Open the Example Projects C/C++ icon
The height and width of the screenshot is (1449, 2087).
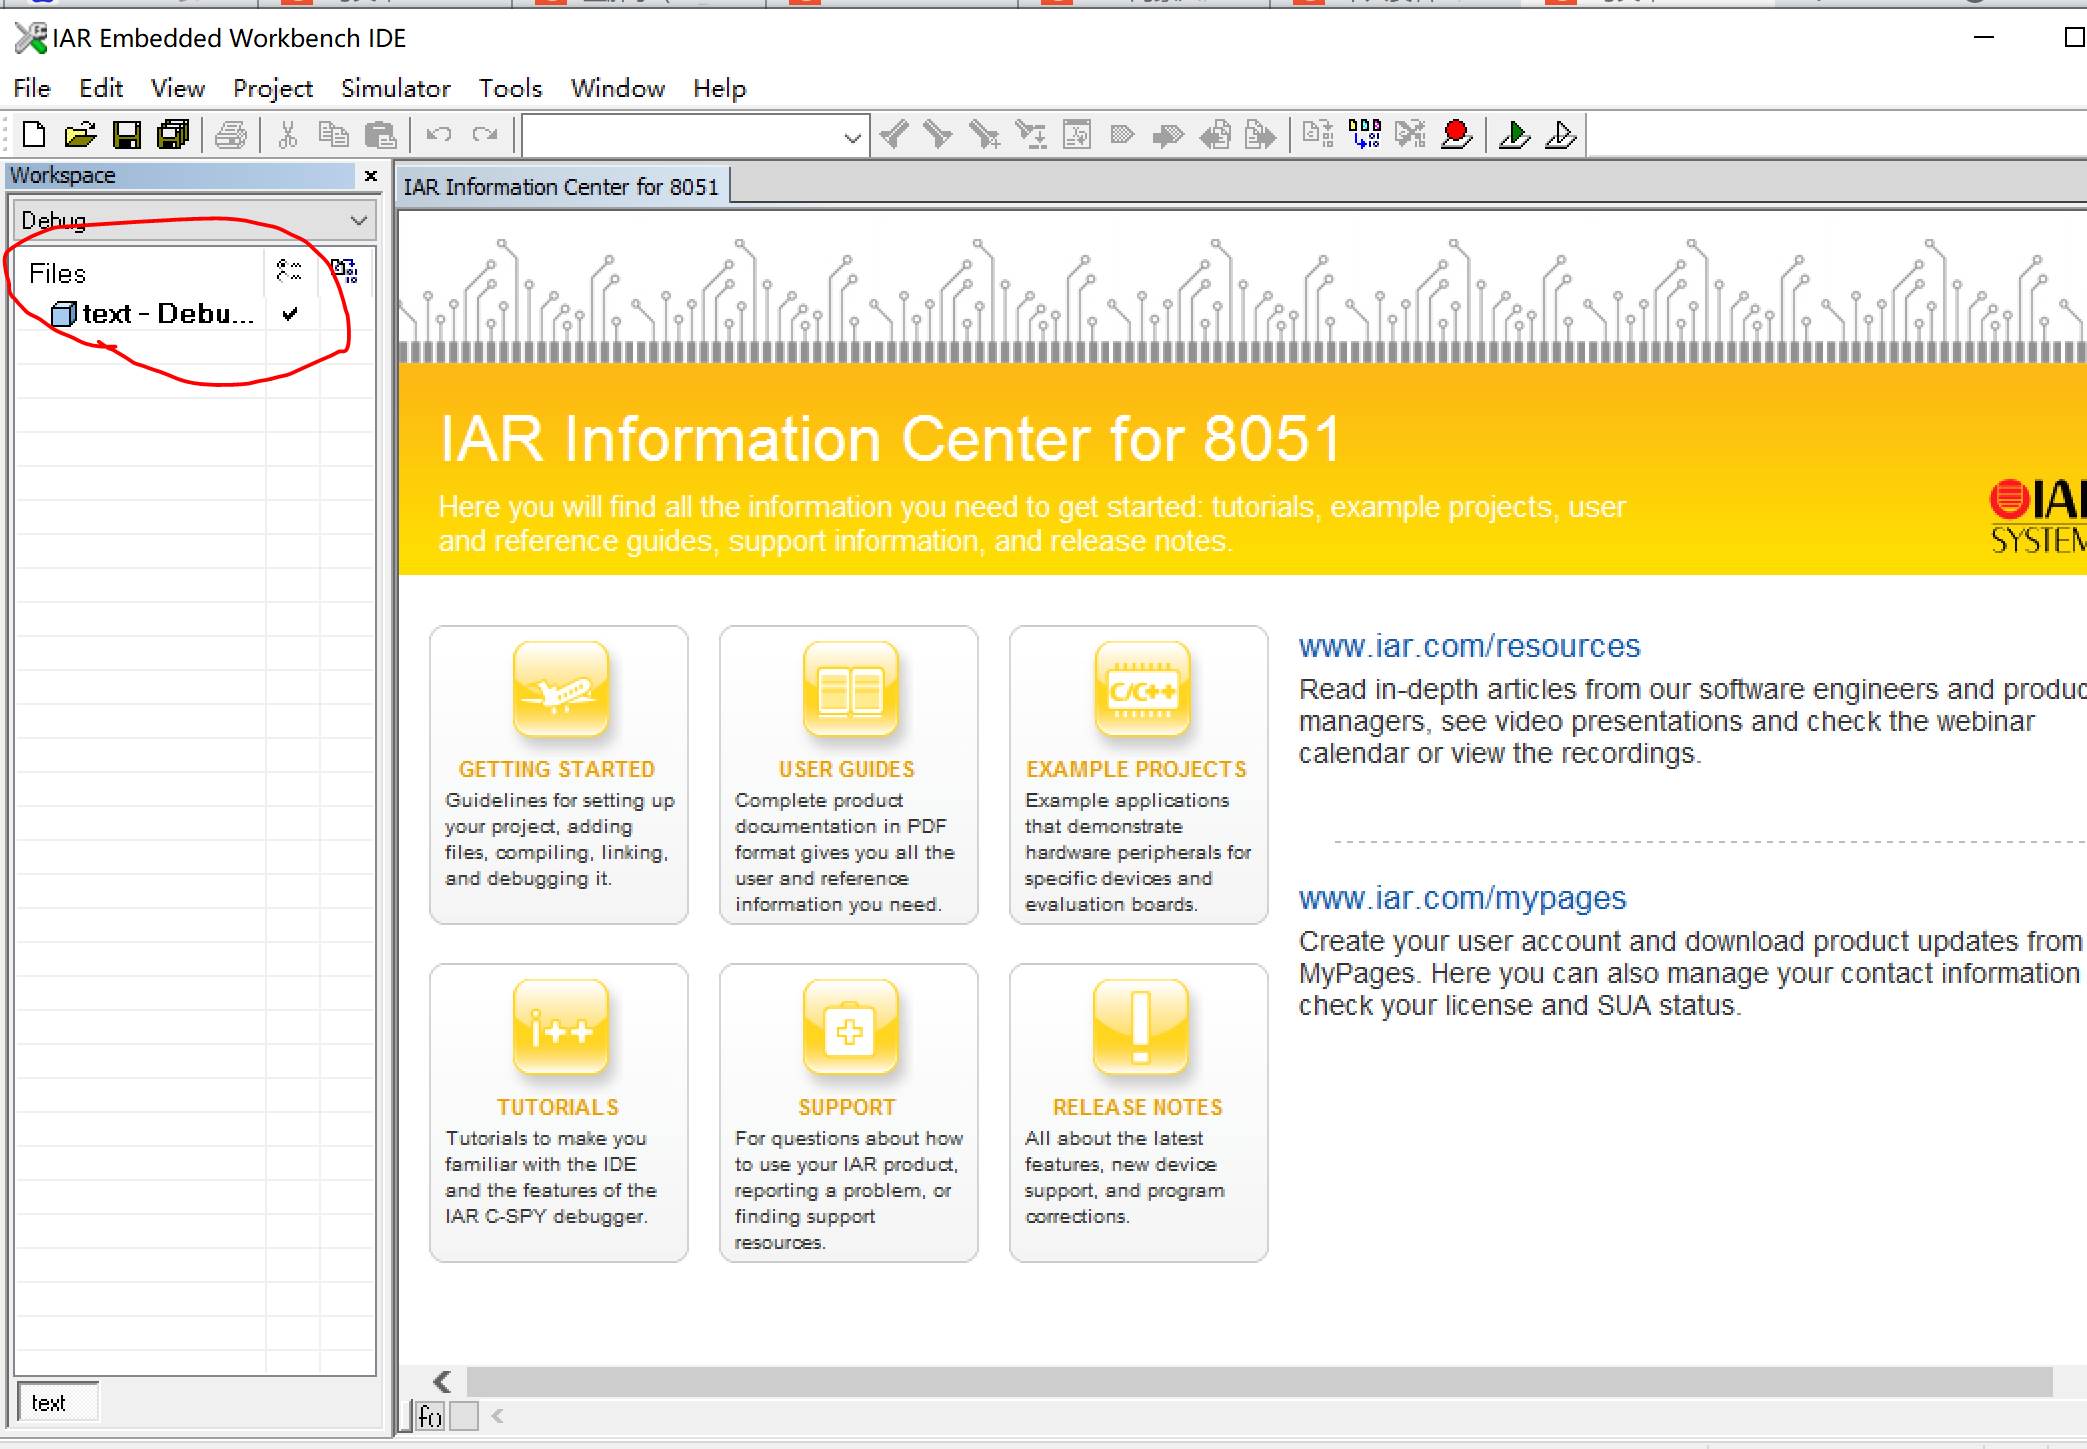click(x=1142, y=690)
